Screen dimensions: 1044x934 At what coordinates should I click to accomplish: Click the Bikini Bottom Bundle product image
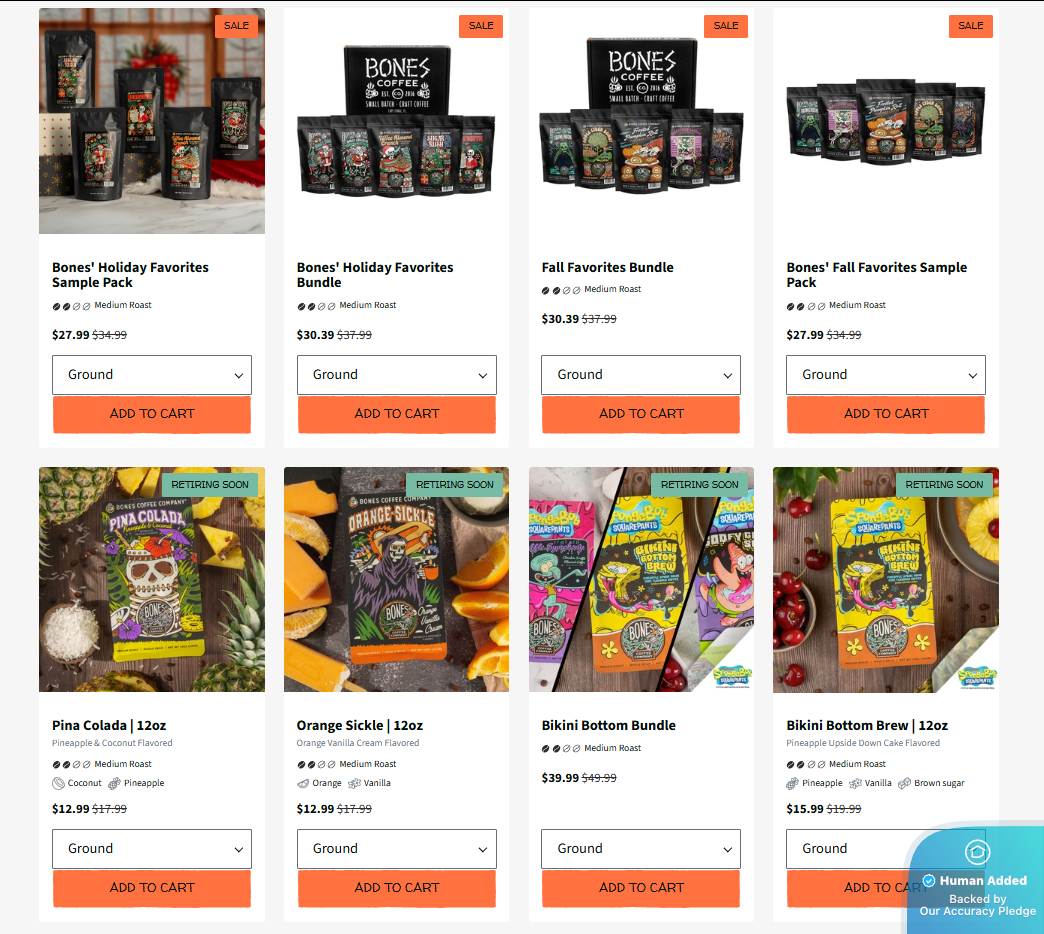click(641, 580)
